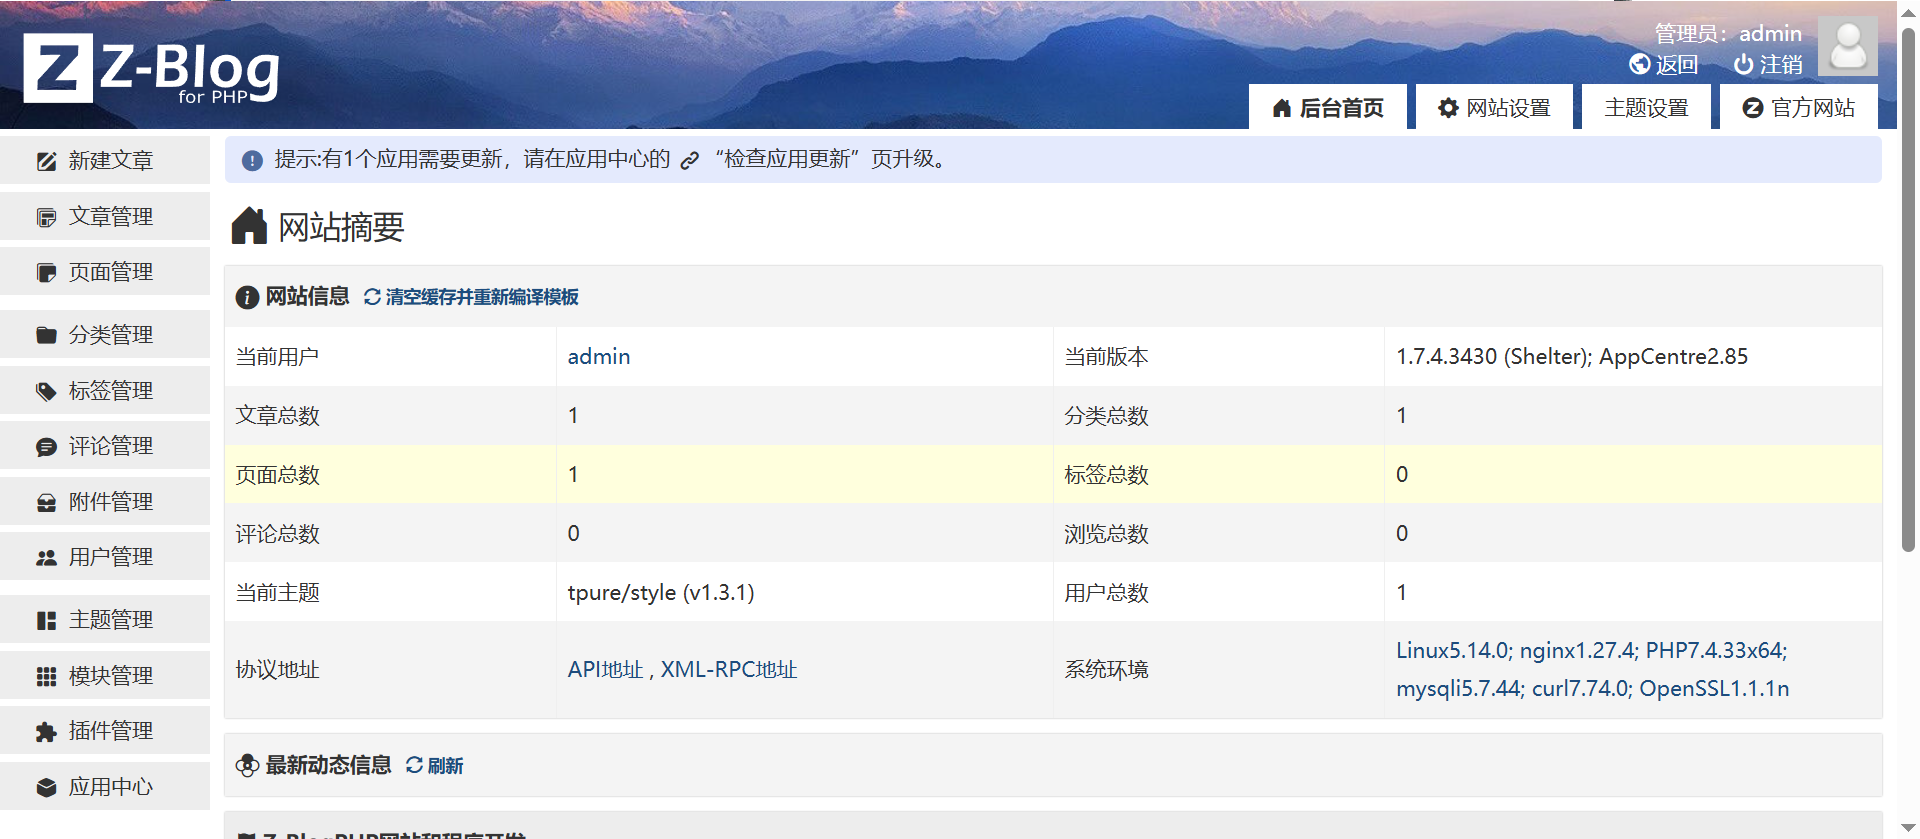Click the 管理员: admin text in header

pos(1728,34)
